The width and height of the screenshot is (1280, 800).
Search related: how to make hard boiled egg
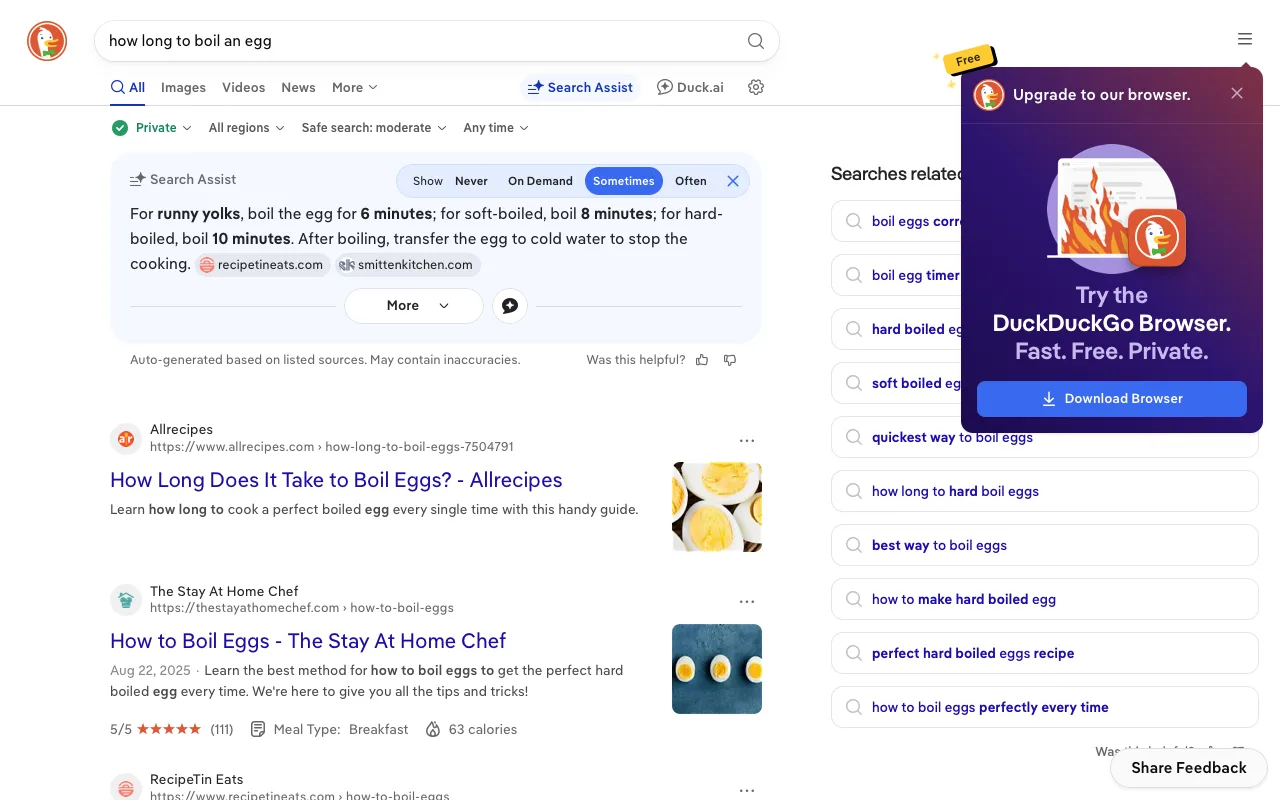pyautogui.click(x=1044, y=600)
